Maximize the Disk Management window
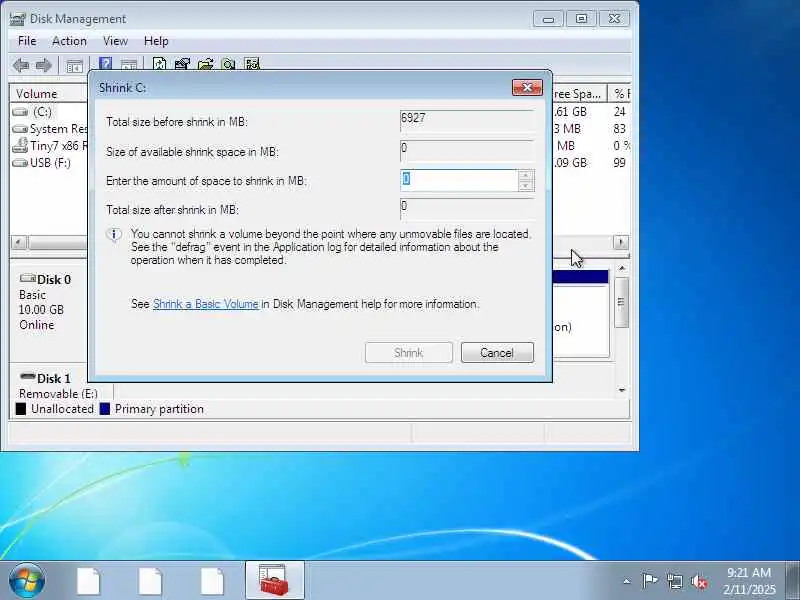 (x=581, y=19)
